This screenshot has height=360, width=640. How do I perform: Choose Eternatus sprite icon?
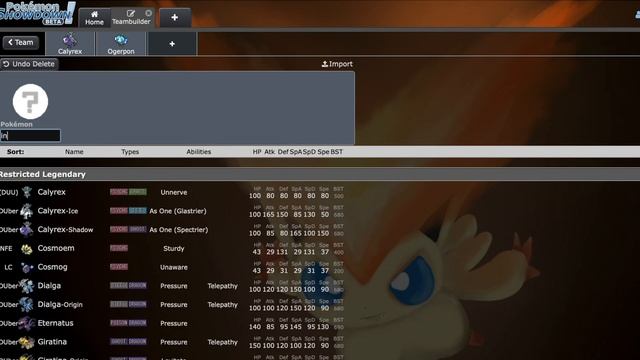27,323
